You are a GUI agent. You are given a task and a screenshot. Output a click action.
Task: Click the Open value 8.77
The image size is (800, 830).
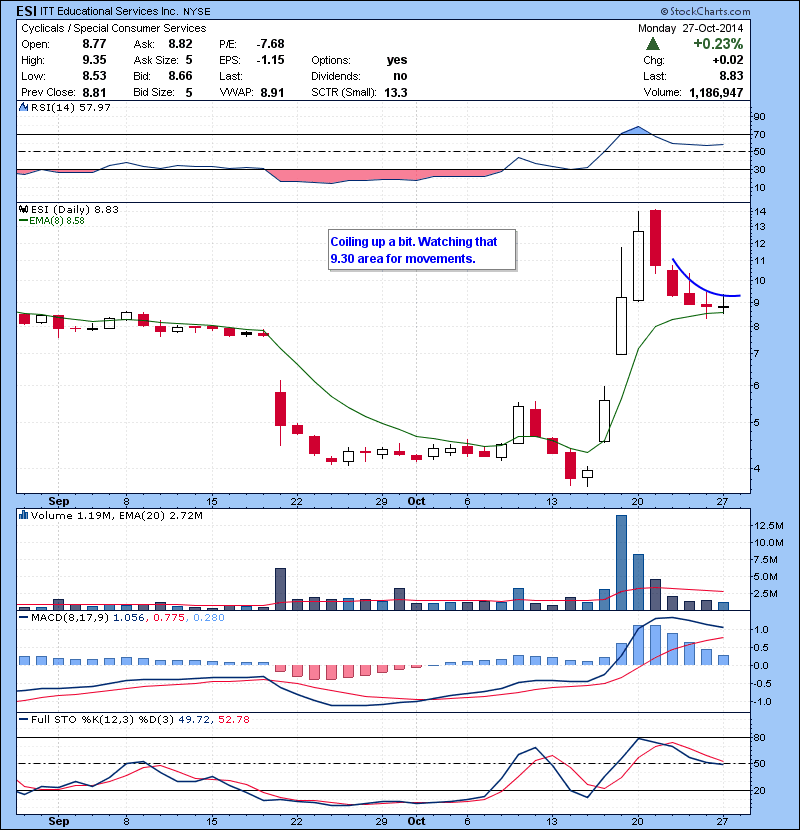(x=94, y=44)
